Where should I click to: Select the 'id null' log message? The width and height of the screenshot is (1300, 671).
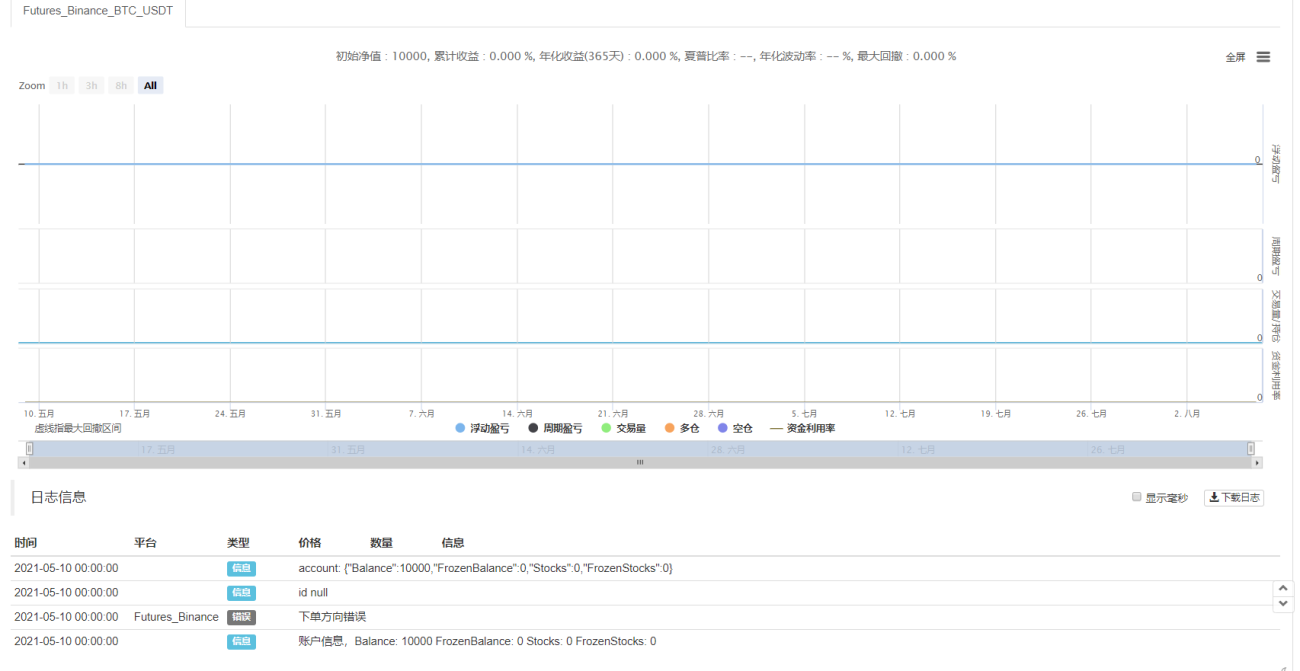[x=313, y=593]
